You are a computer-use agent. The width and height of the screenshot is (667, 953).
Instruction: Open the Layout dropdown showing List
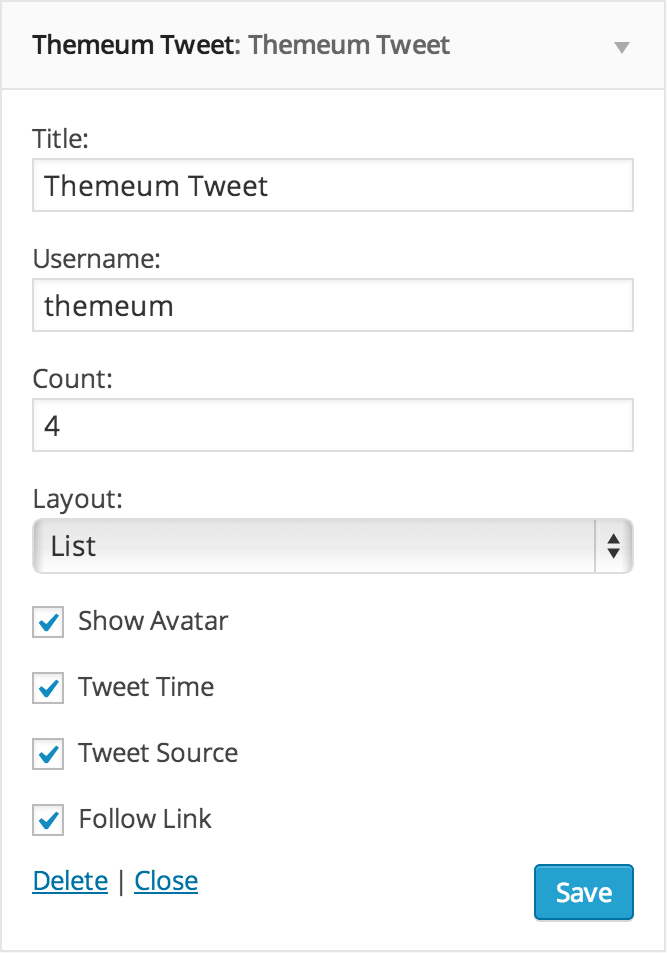(333, 546)
